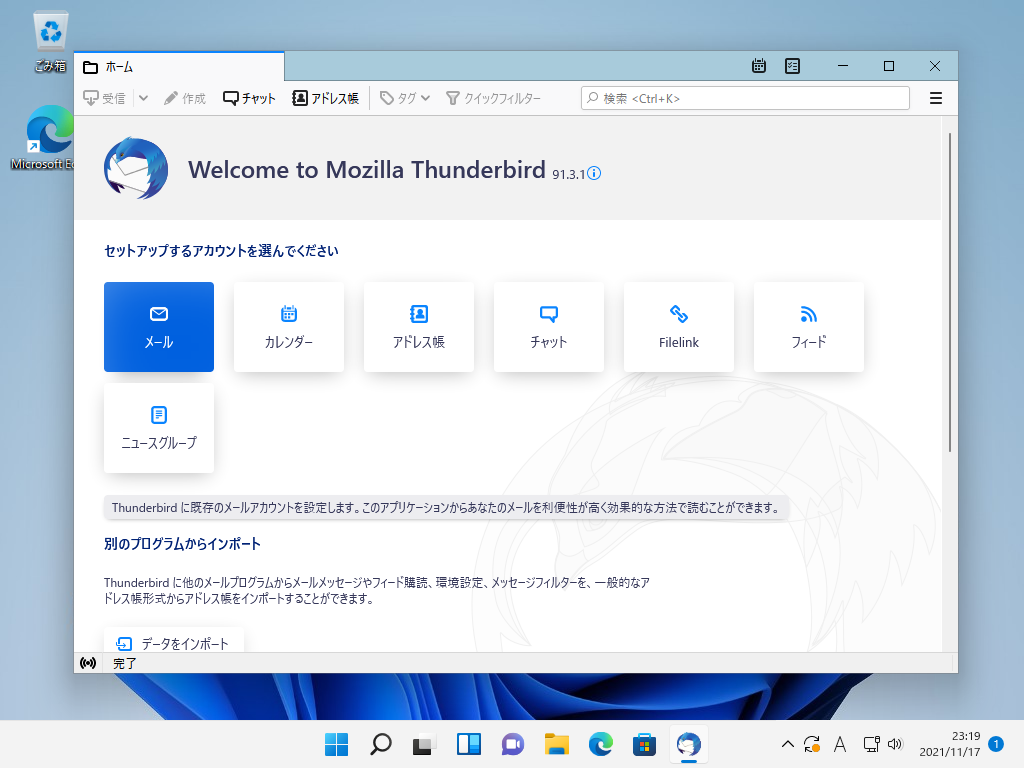The image size is (1024, 768).
Task: Choose the ニュースグループ setup tile
Action: 159,428
